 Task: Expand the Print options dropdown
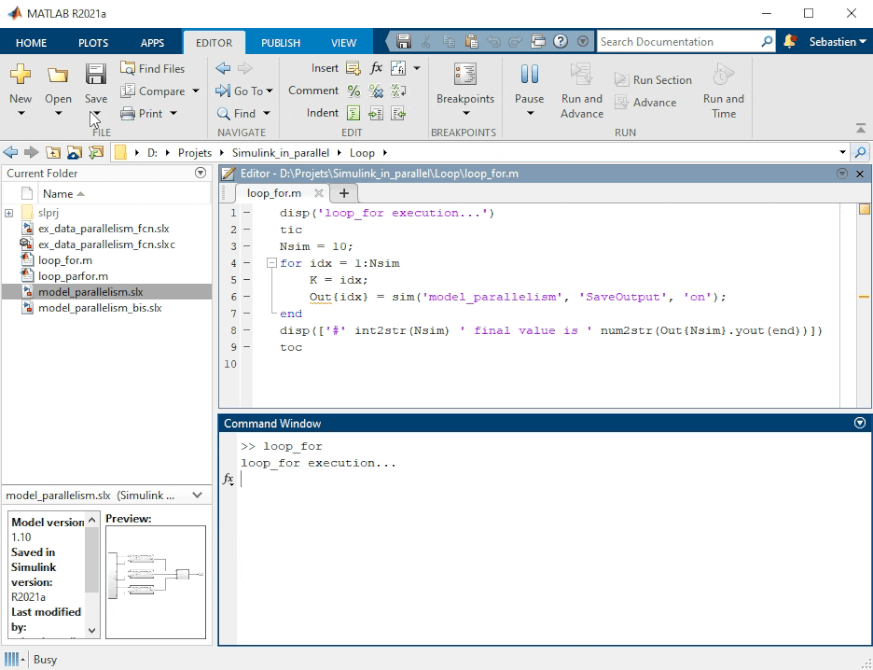pyautogui.click(x=174, y=114)
